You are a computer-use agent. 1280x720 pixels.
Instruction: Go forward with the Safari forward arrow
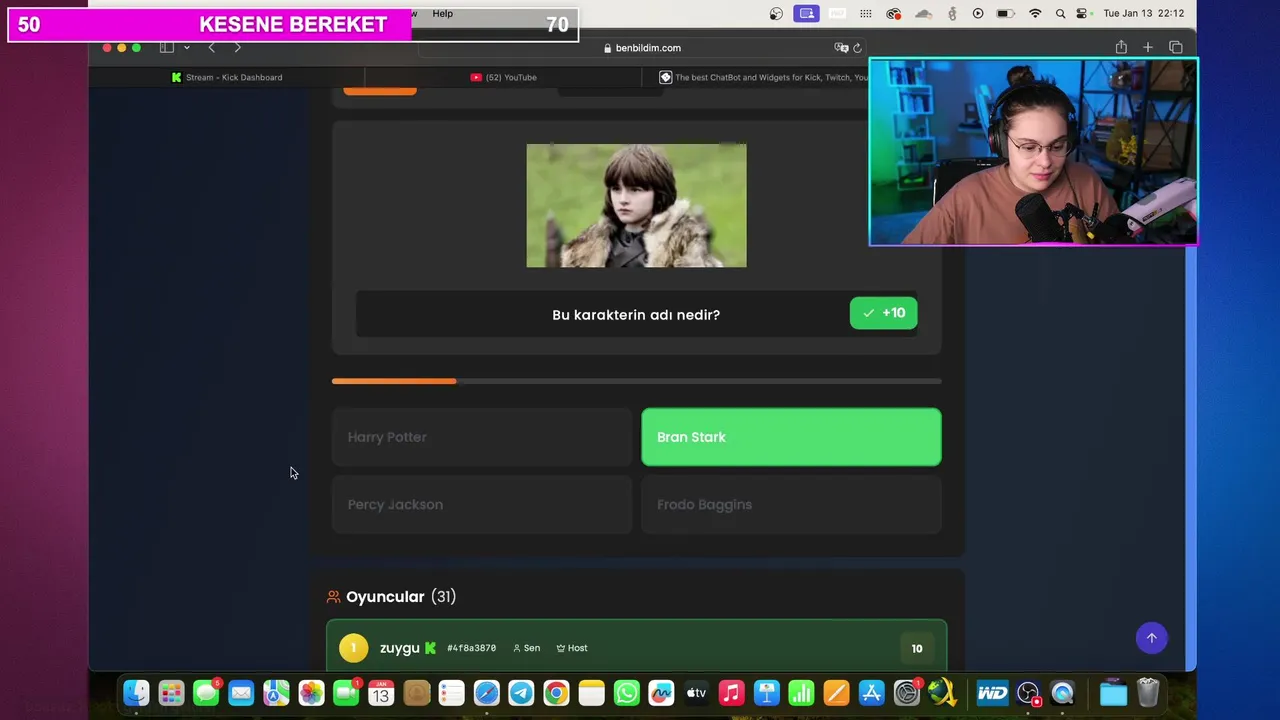pos(237,47)
